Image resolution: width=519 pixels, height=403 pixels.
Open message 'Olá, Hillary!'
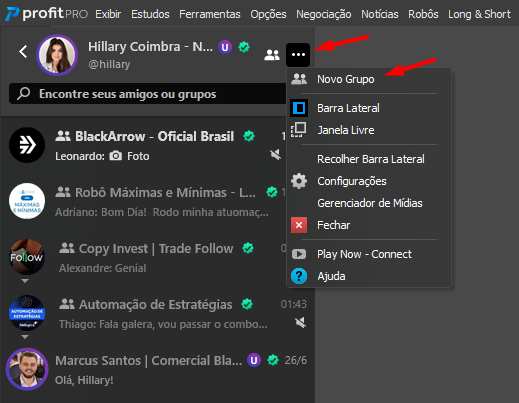pos(84,380)
